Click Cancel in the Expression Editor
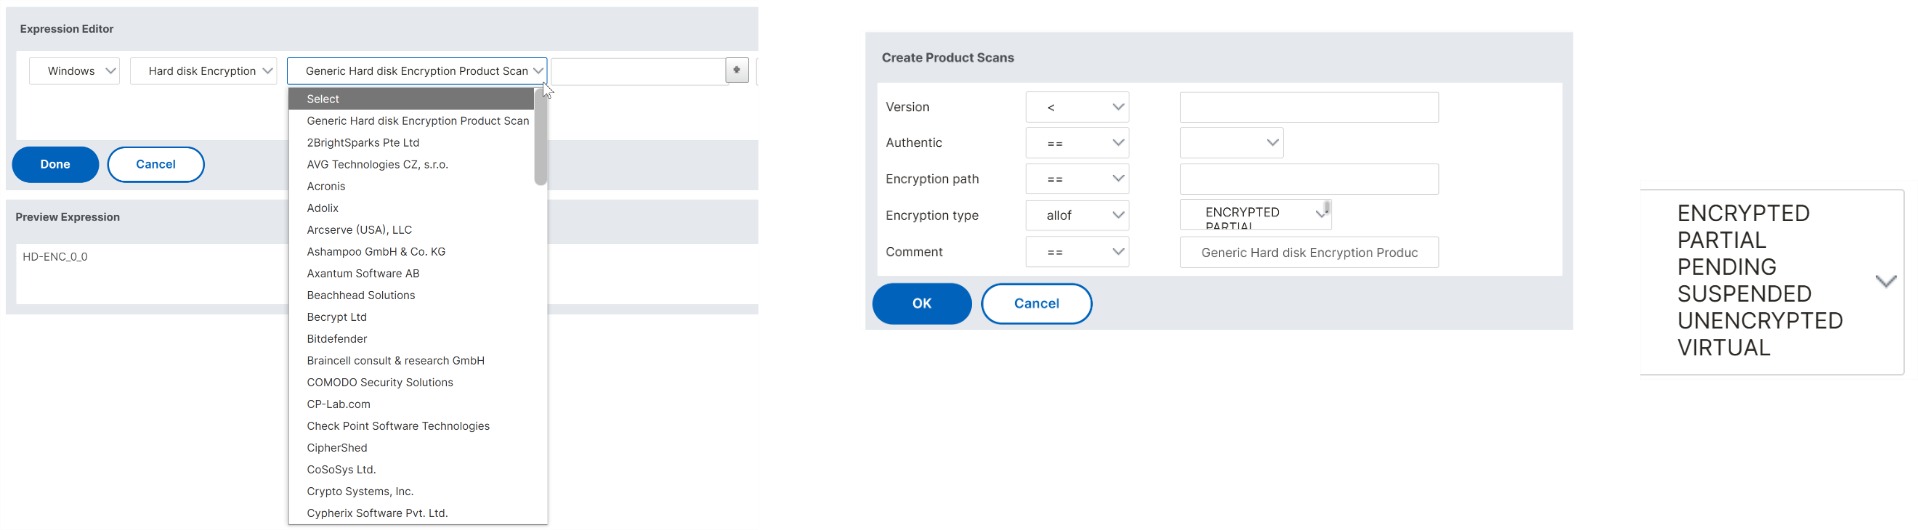The height and width of the screenshot is (530, 1918). (156, 164)
